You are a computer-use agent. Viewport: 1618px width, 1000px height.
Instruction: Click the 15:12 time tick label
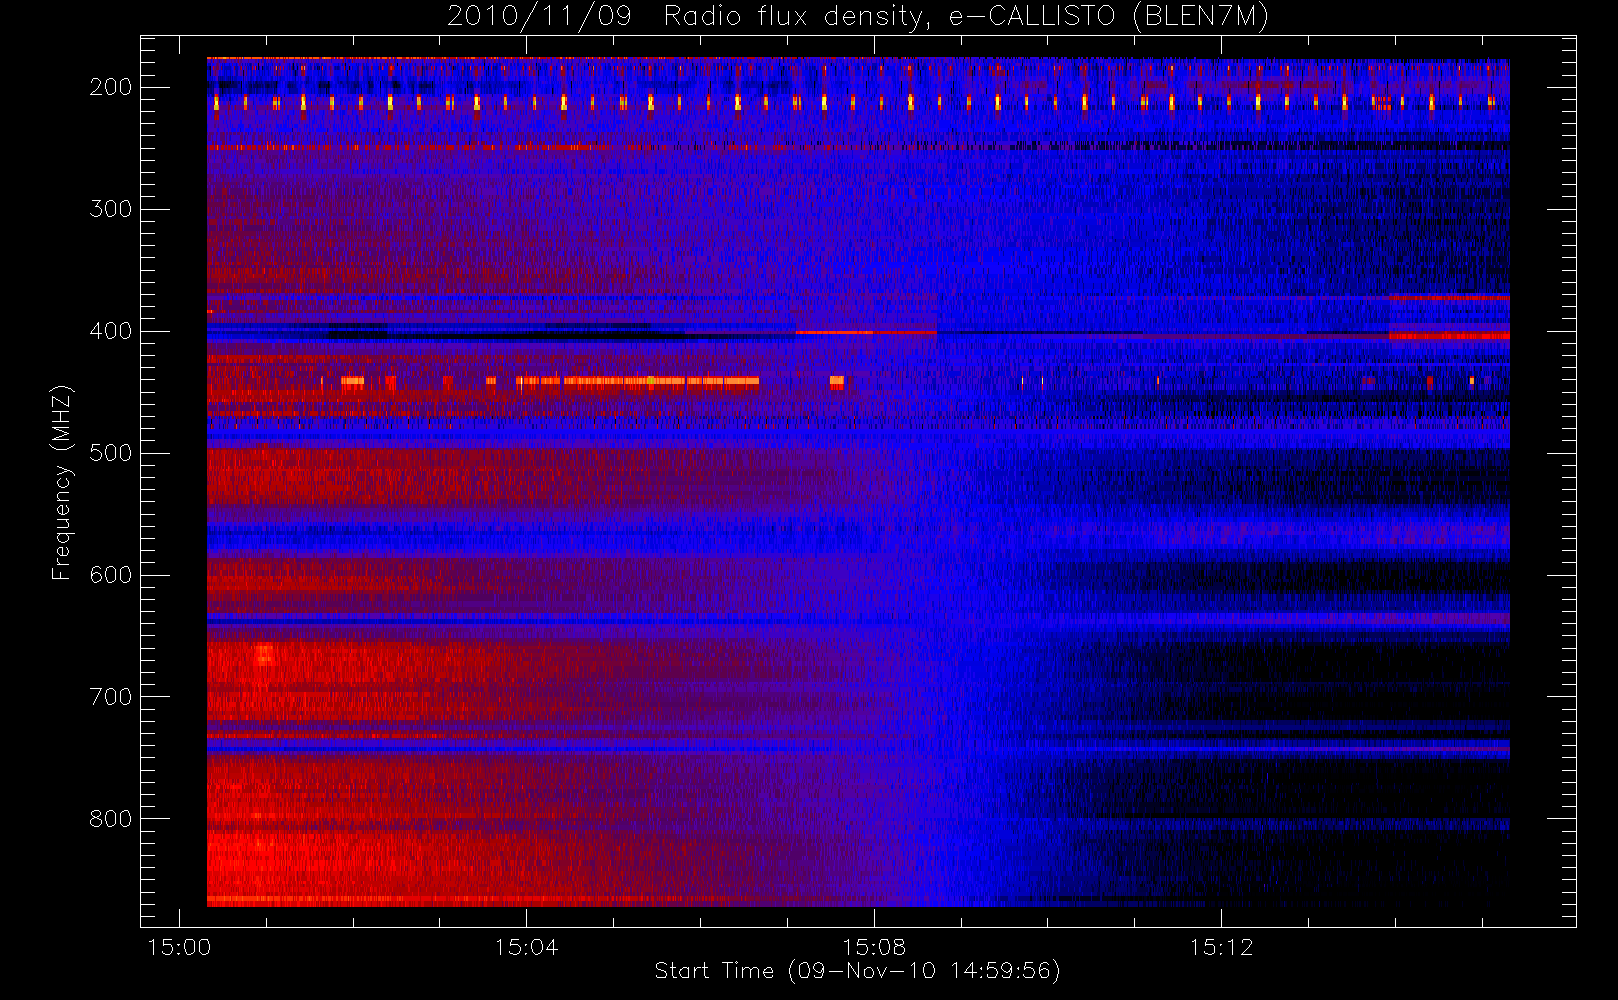pyautogui.click(x=1220, y=947)
